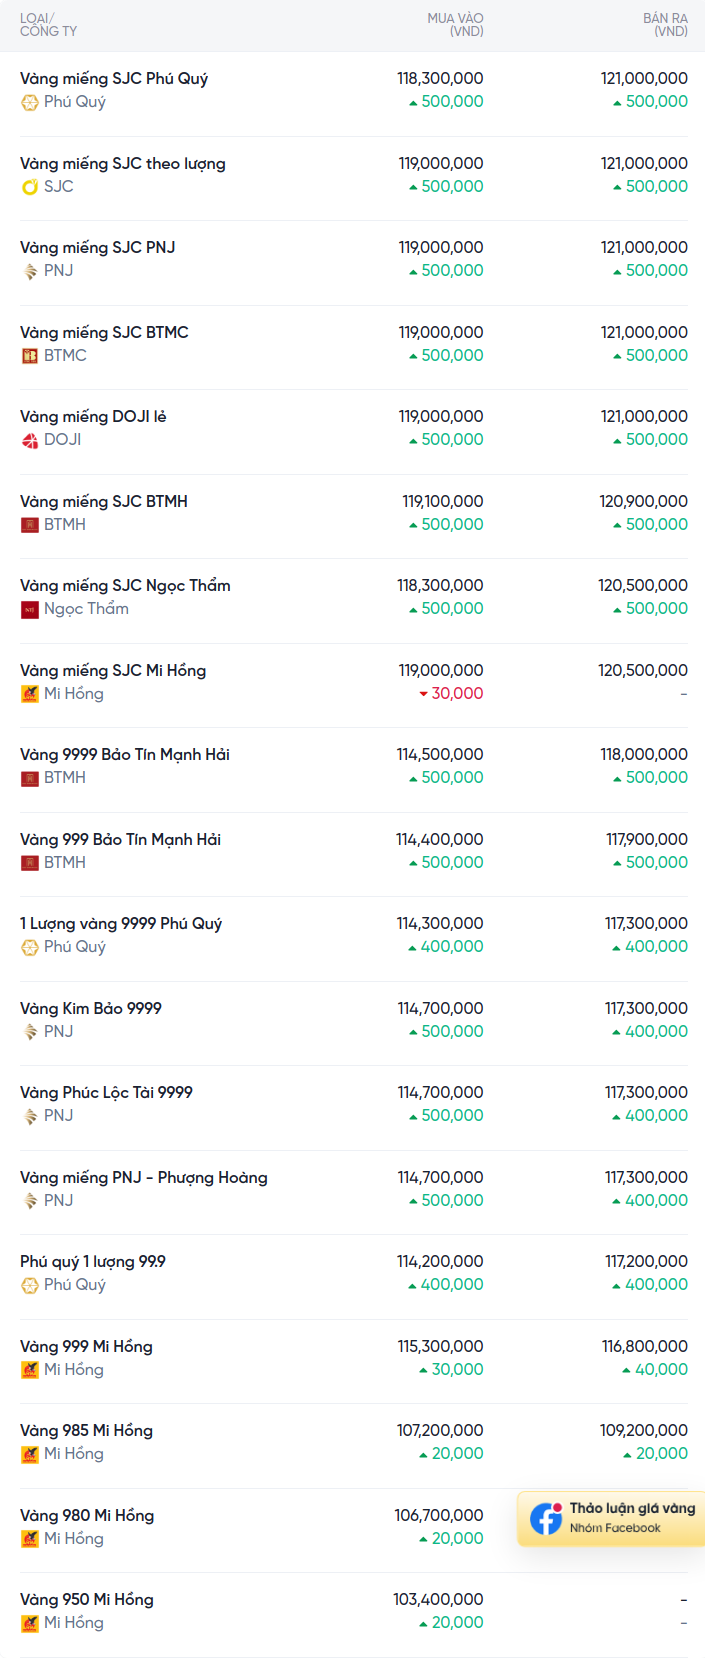Open Vàng Phúc Lộc Tài 9999 details

(106, 1093)
